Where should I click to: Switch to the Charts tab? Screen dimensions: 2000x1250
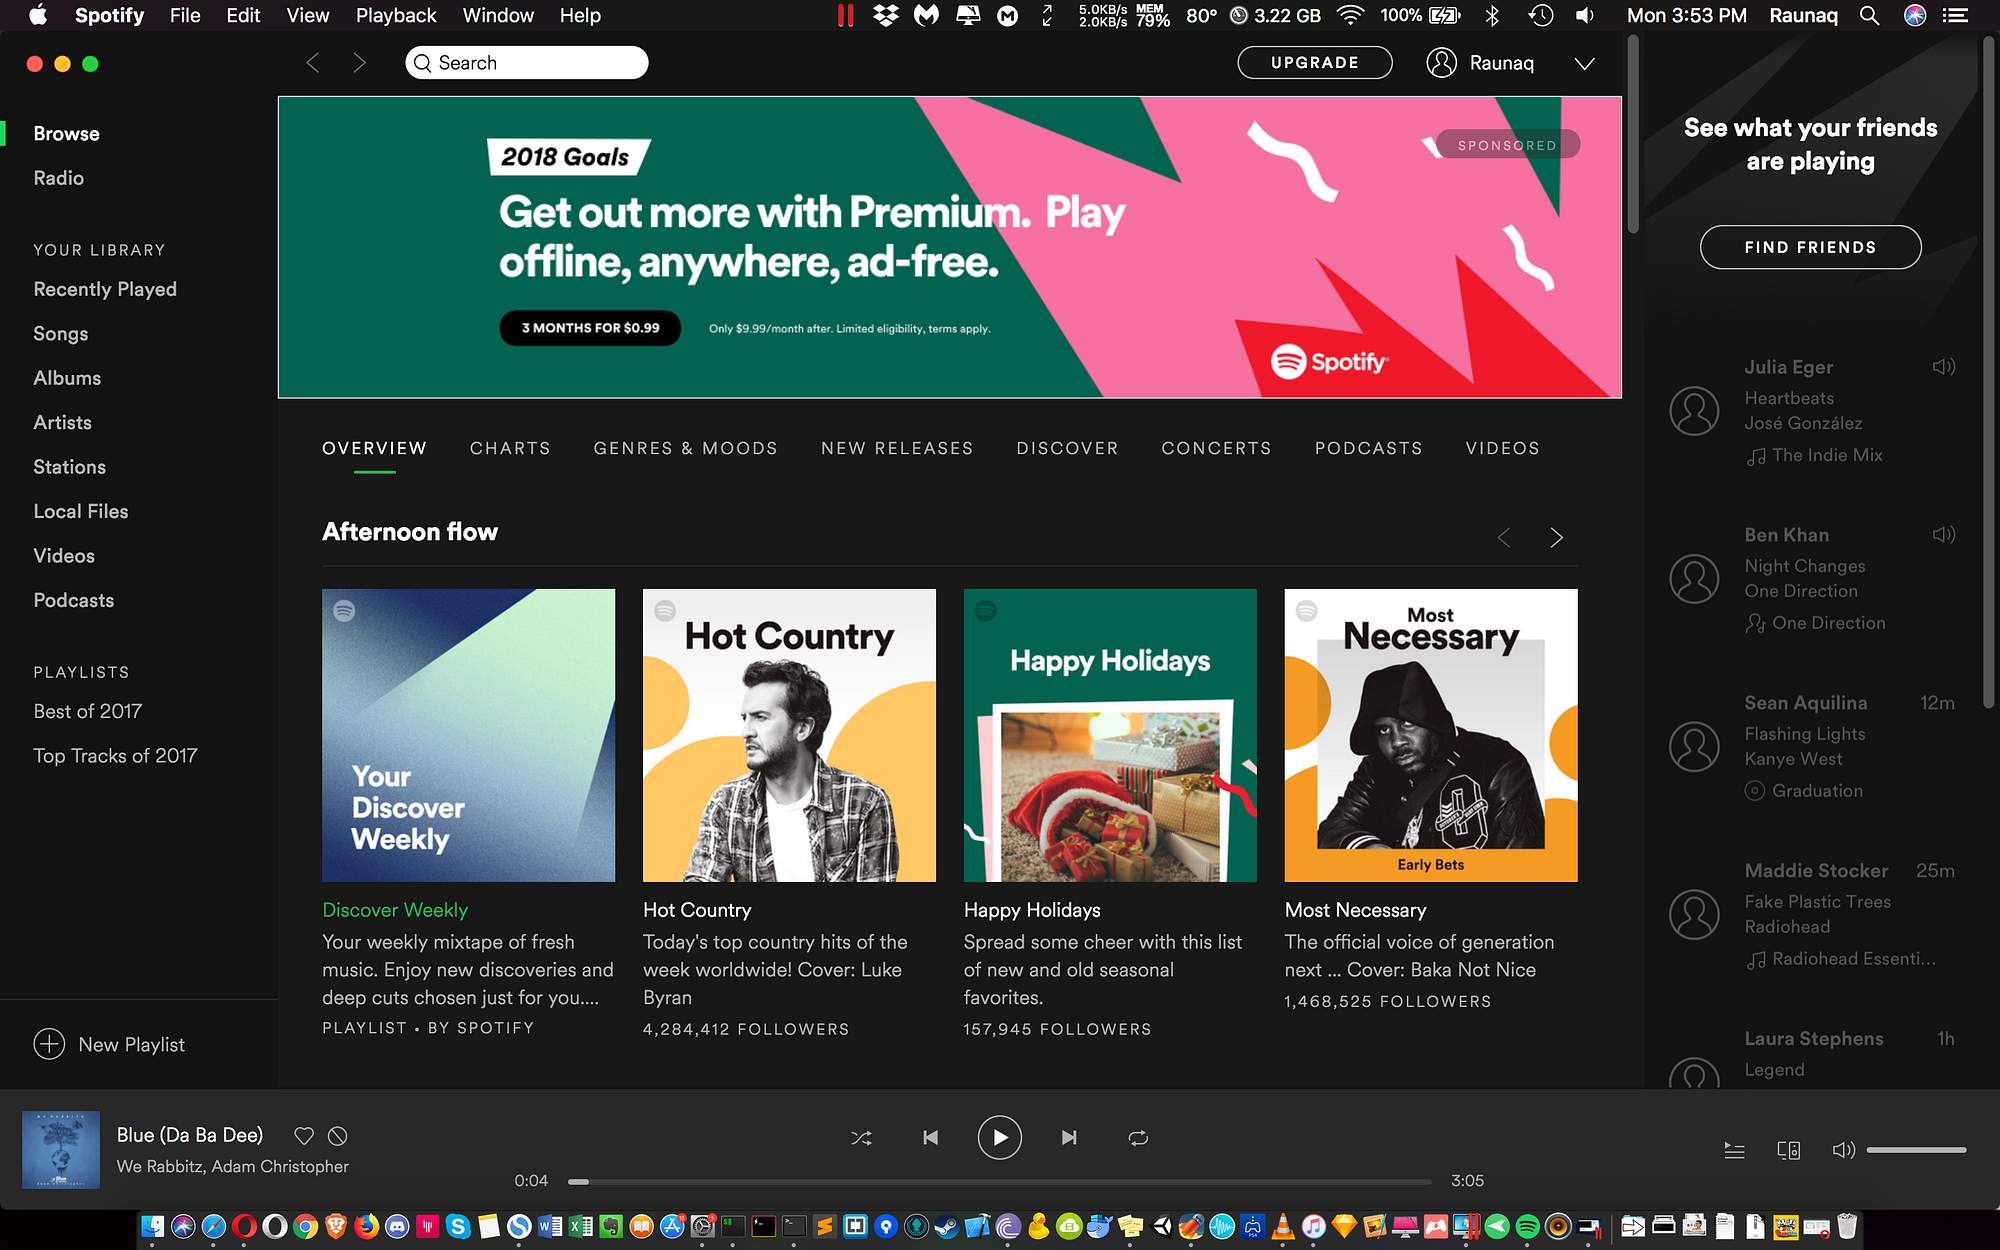pyautogui.click(x=510, y=448)
